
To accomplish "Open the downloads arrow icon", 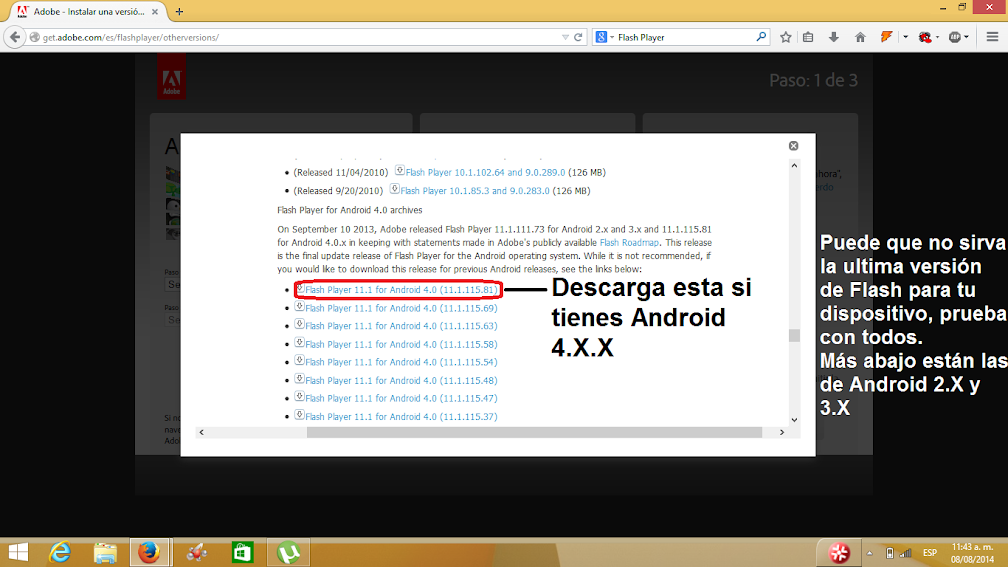I will tap(834, 37).
